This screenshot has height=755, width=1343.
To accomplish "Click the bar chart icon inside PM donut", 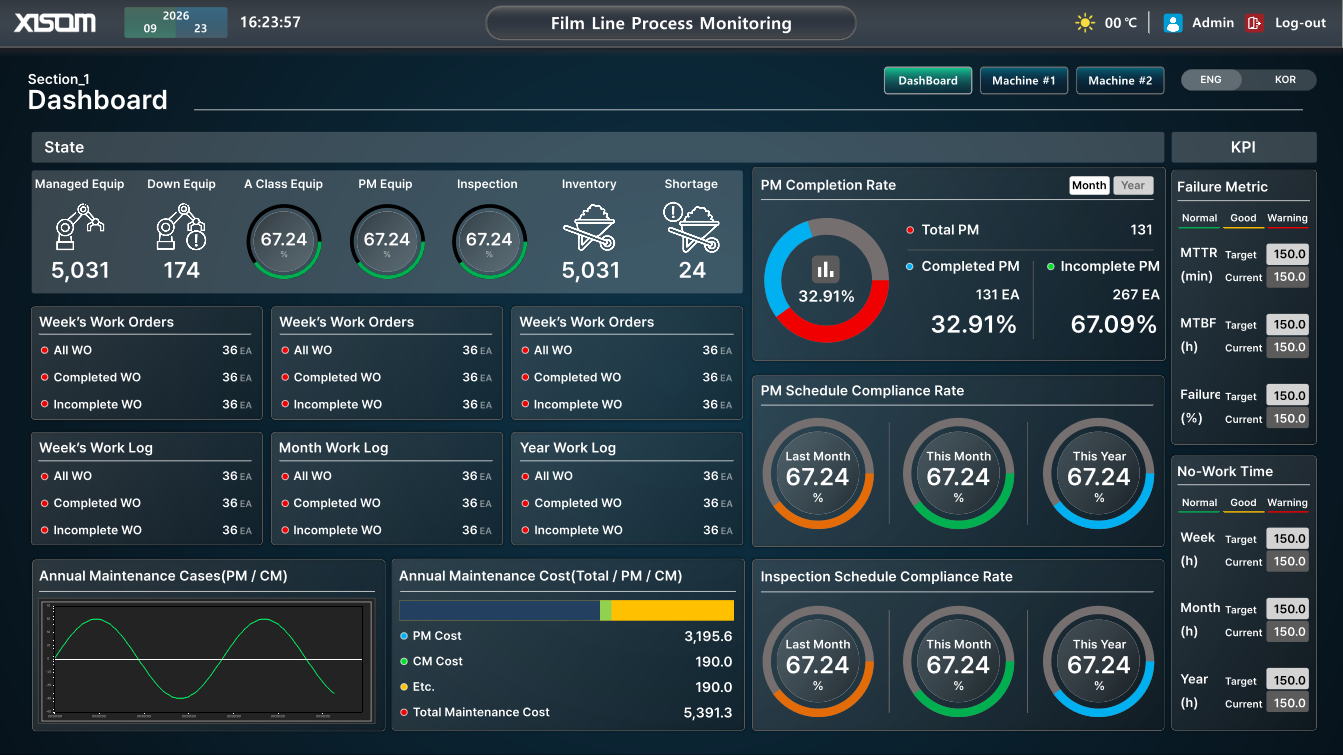I will (x=825, y=268).
